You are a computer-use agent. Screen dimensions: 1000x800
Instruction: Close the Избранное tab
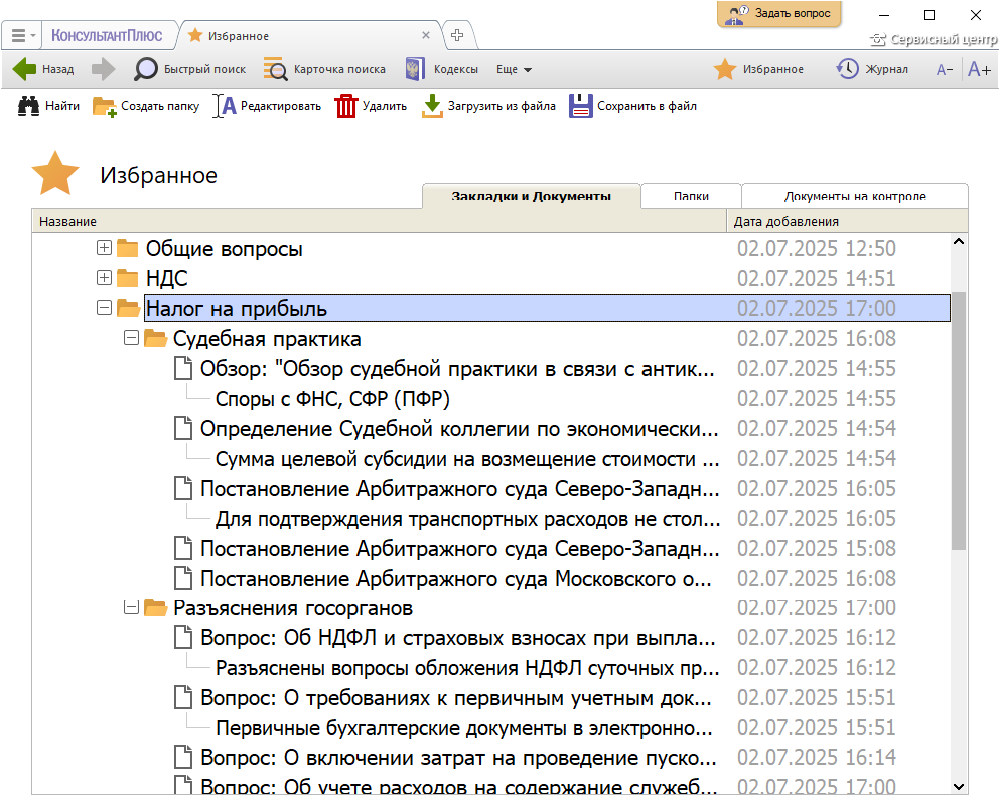[x=426, y=36]
